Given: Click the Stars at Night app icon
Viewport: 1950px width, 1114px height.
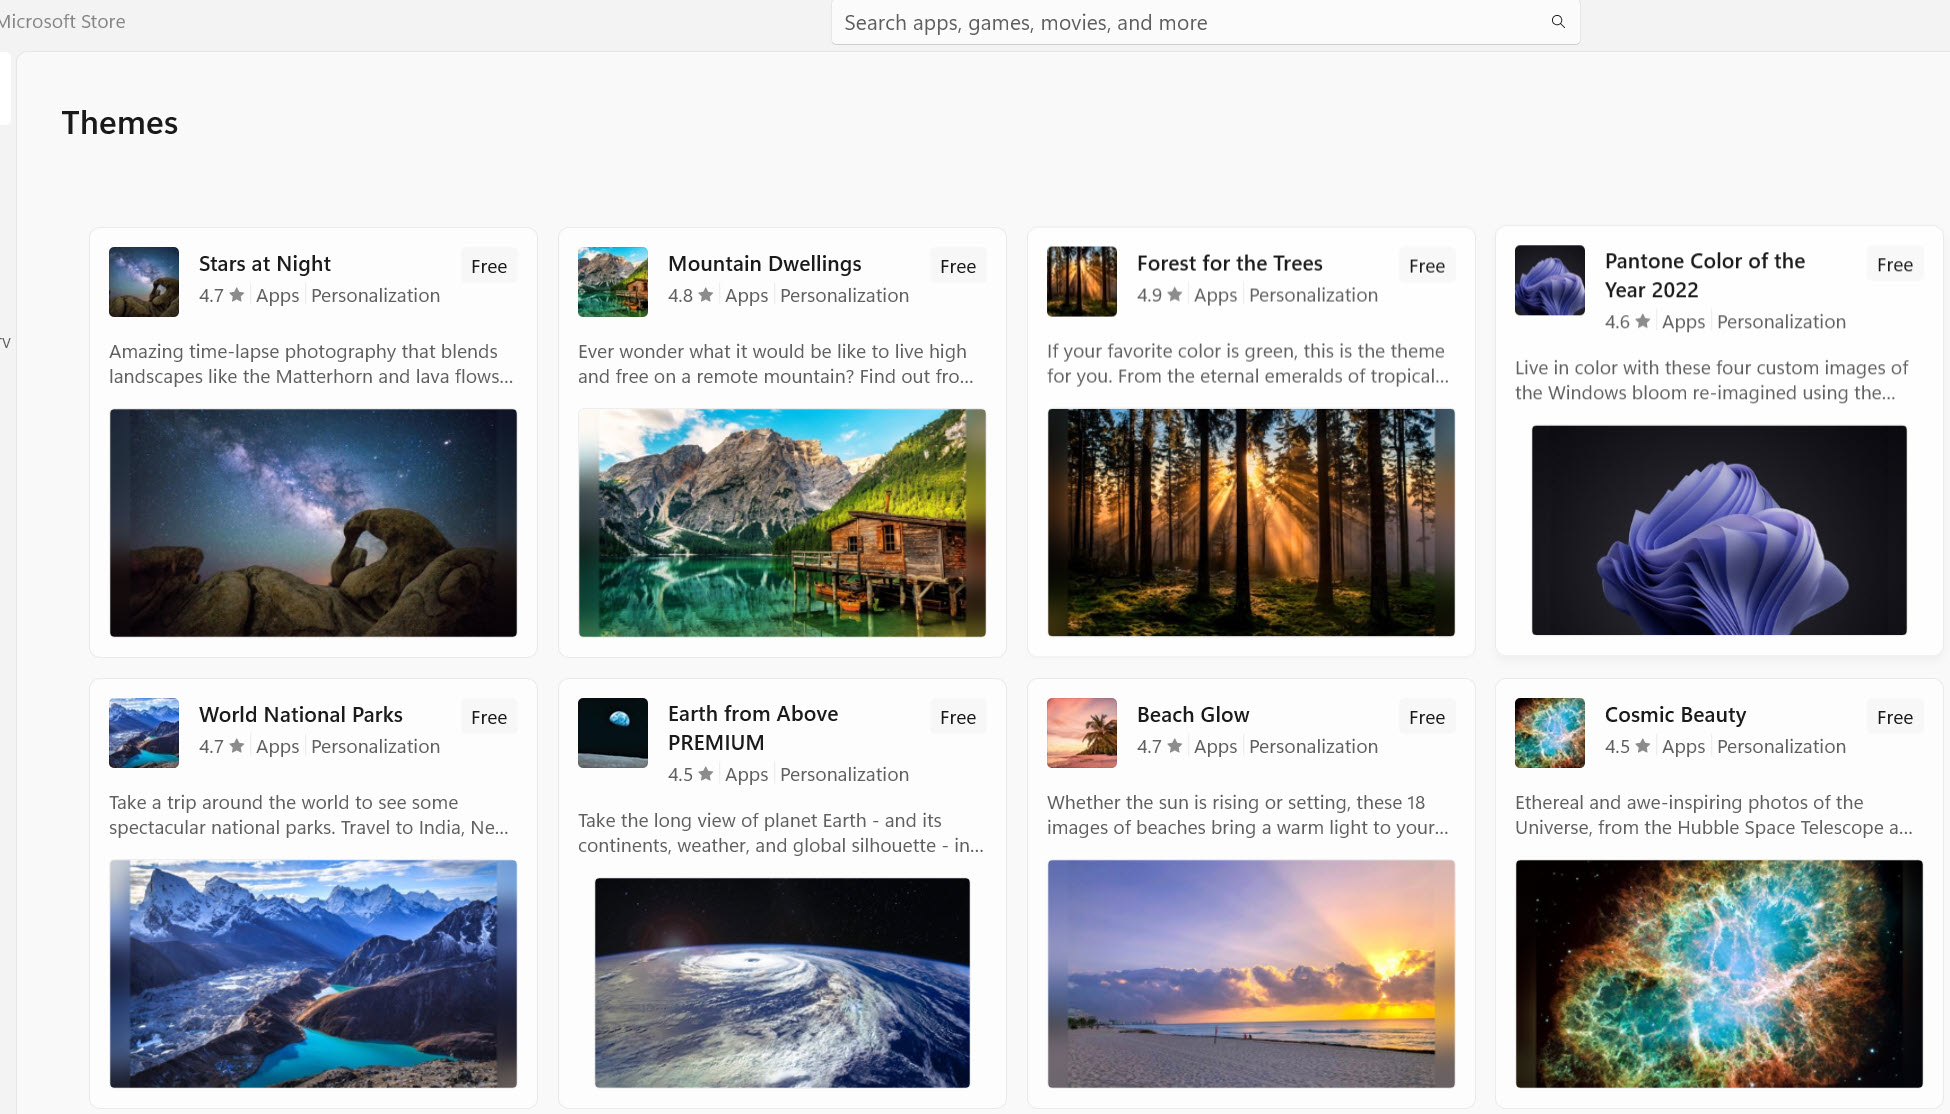Looking at the screenshot, I should point(143,282).
